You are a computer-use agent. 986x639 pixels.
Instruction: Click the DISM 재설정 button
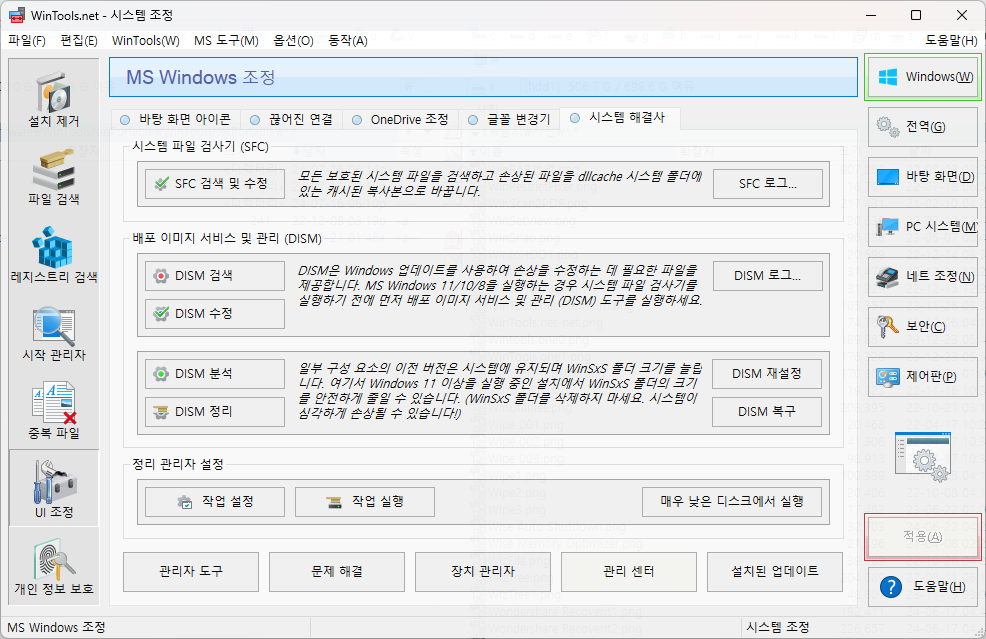coord(767,374)
